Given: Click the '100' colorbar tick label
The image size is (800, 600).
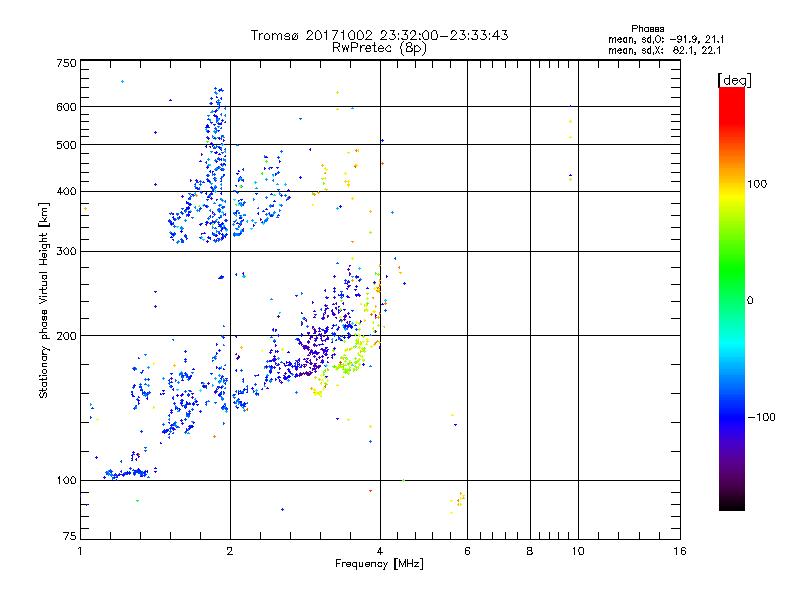Looking at the screenshot, I should [x=757, y=184].
